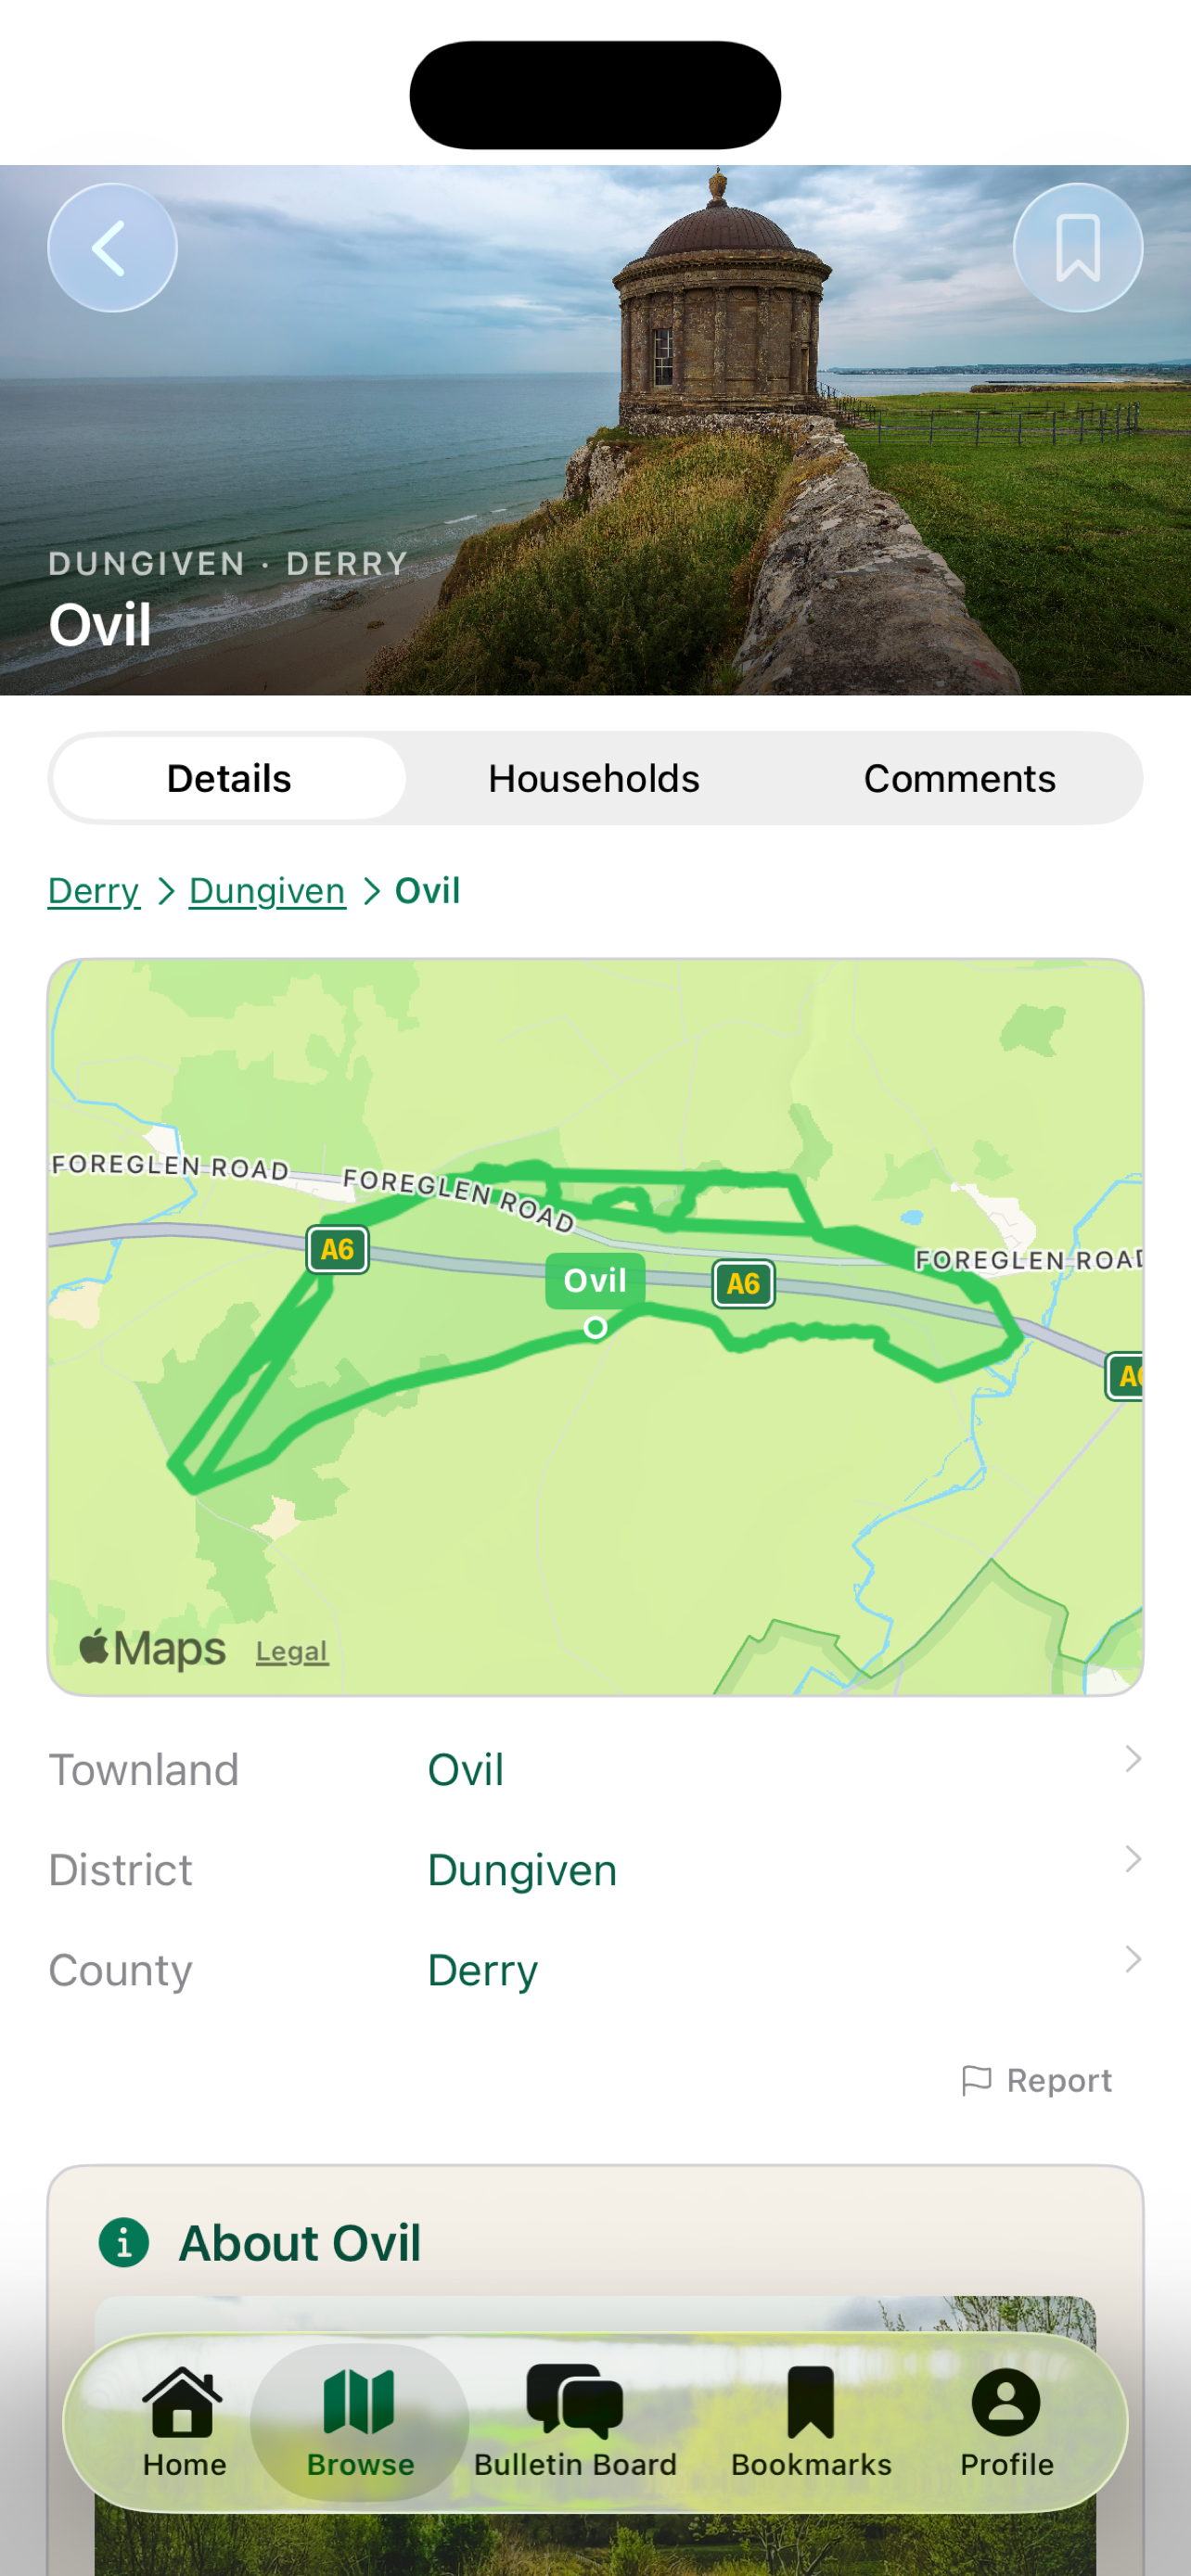Tap the flag icon next to Report
This screenshot has width=1191, height=2576.
point(975,2079)
